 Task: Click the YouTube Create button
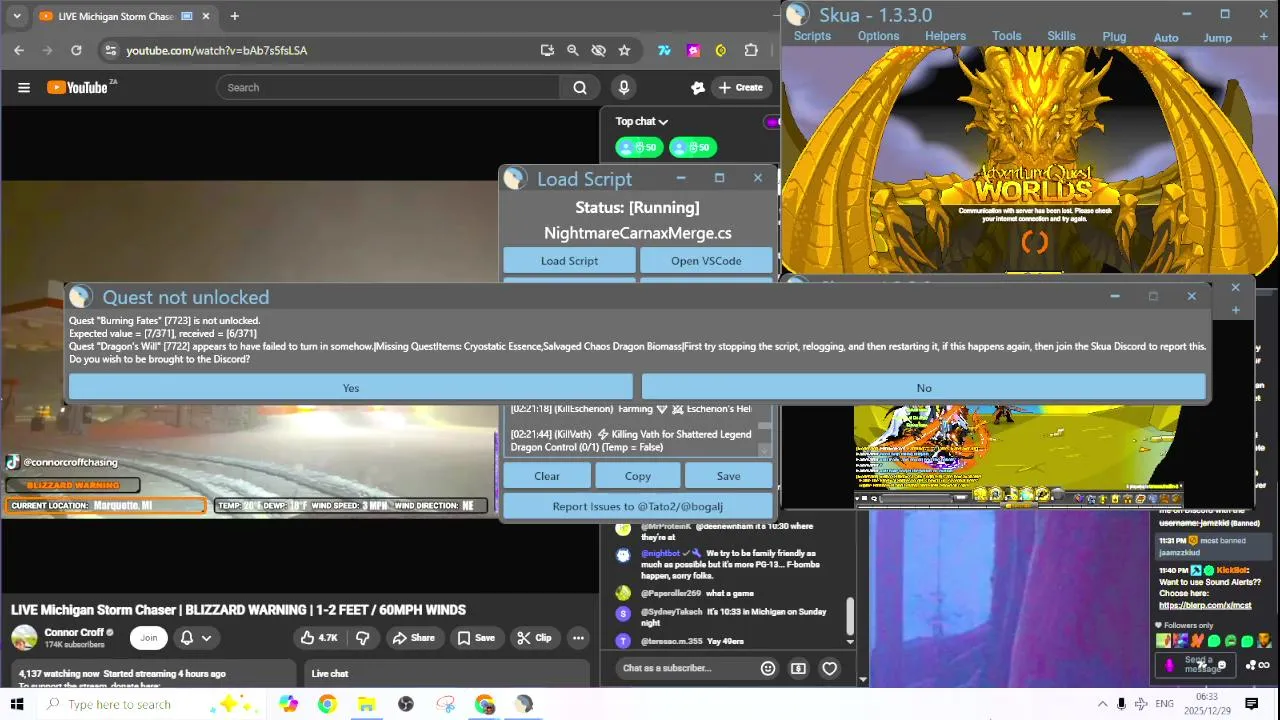[x=740, y=88]
